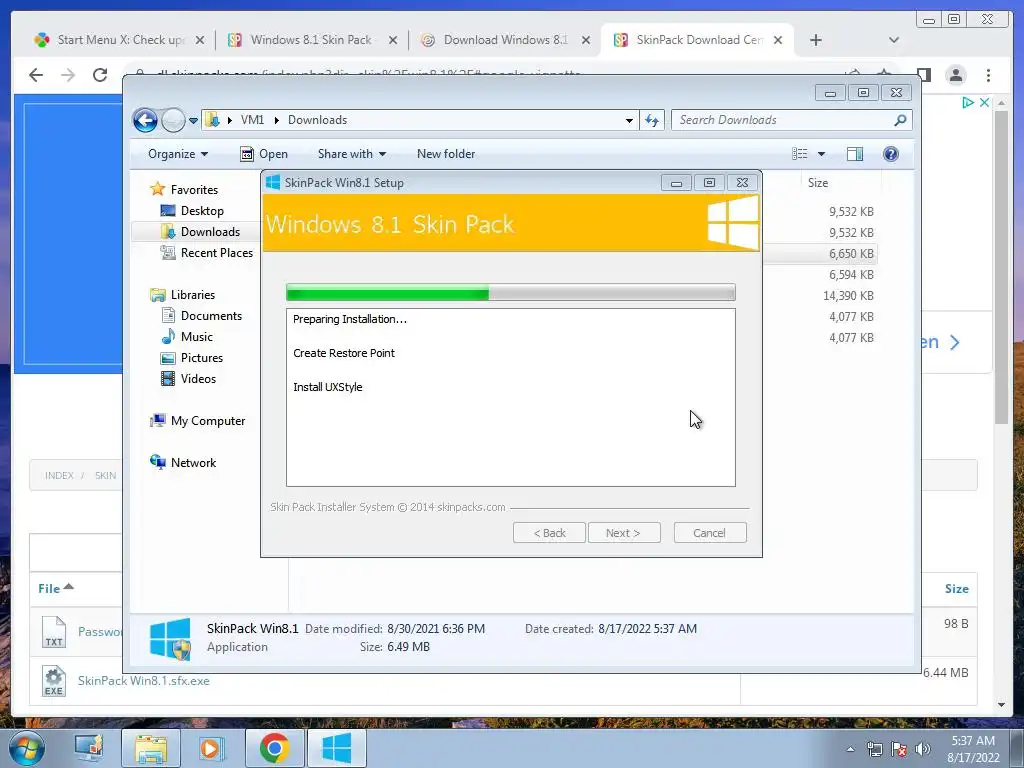Select the file row with 6,650 KB

click(x=820, y=253)
